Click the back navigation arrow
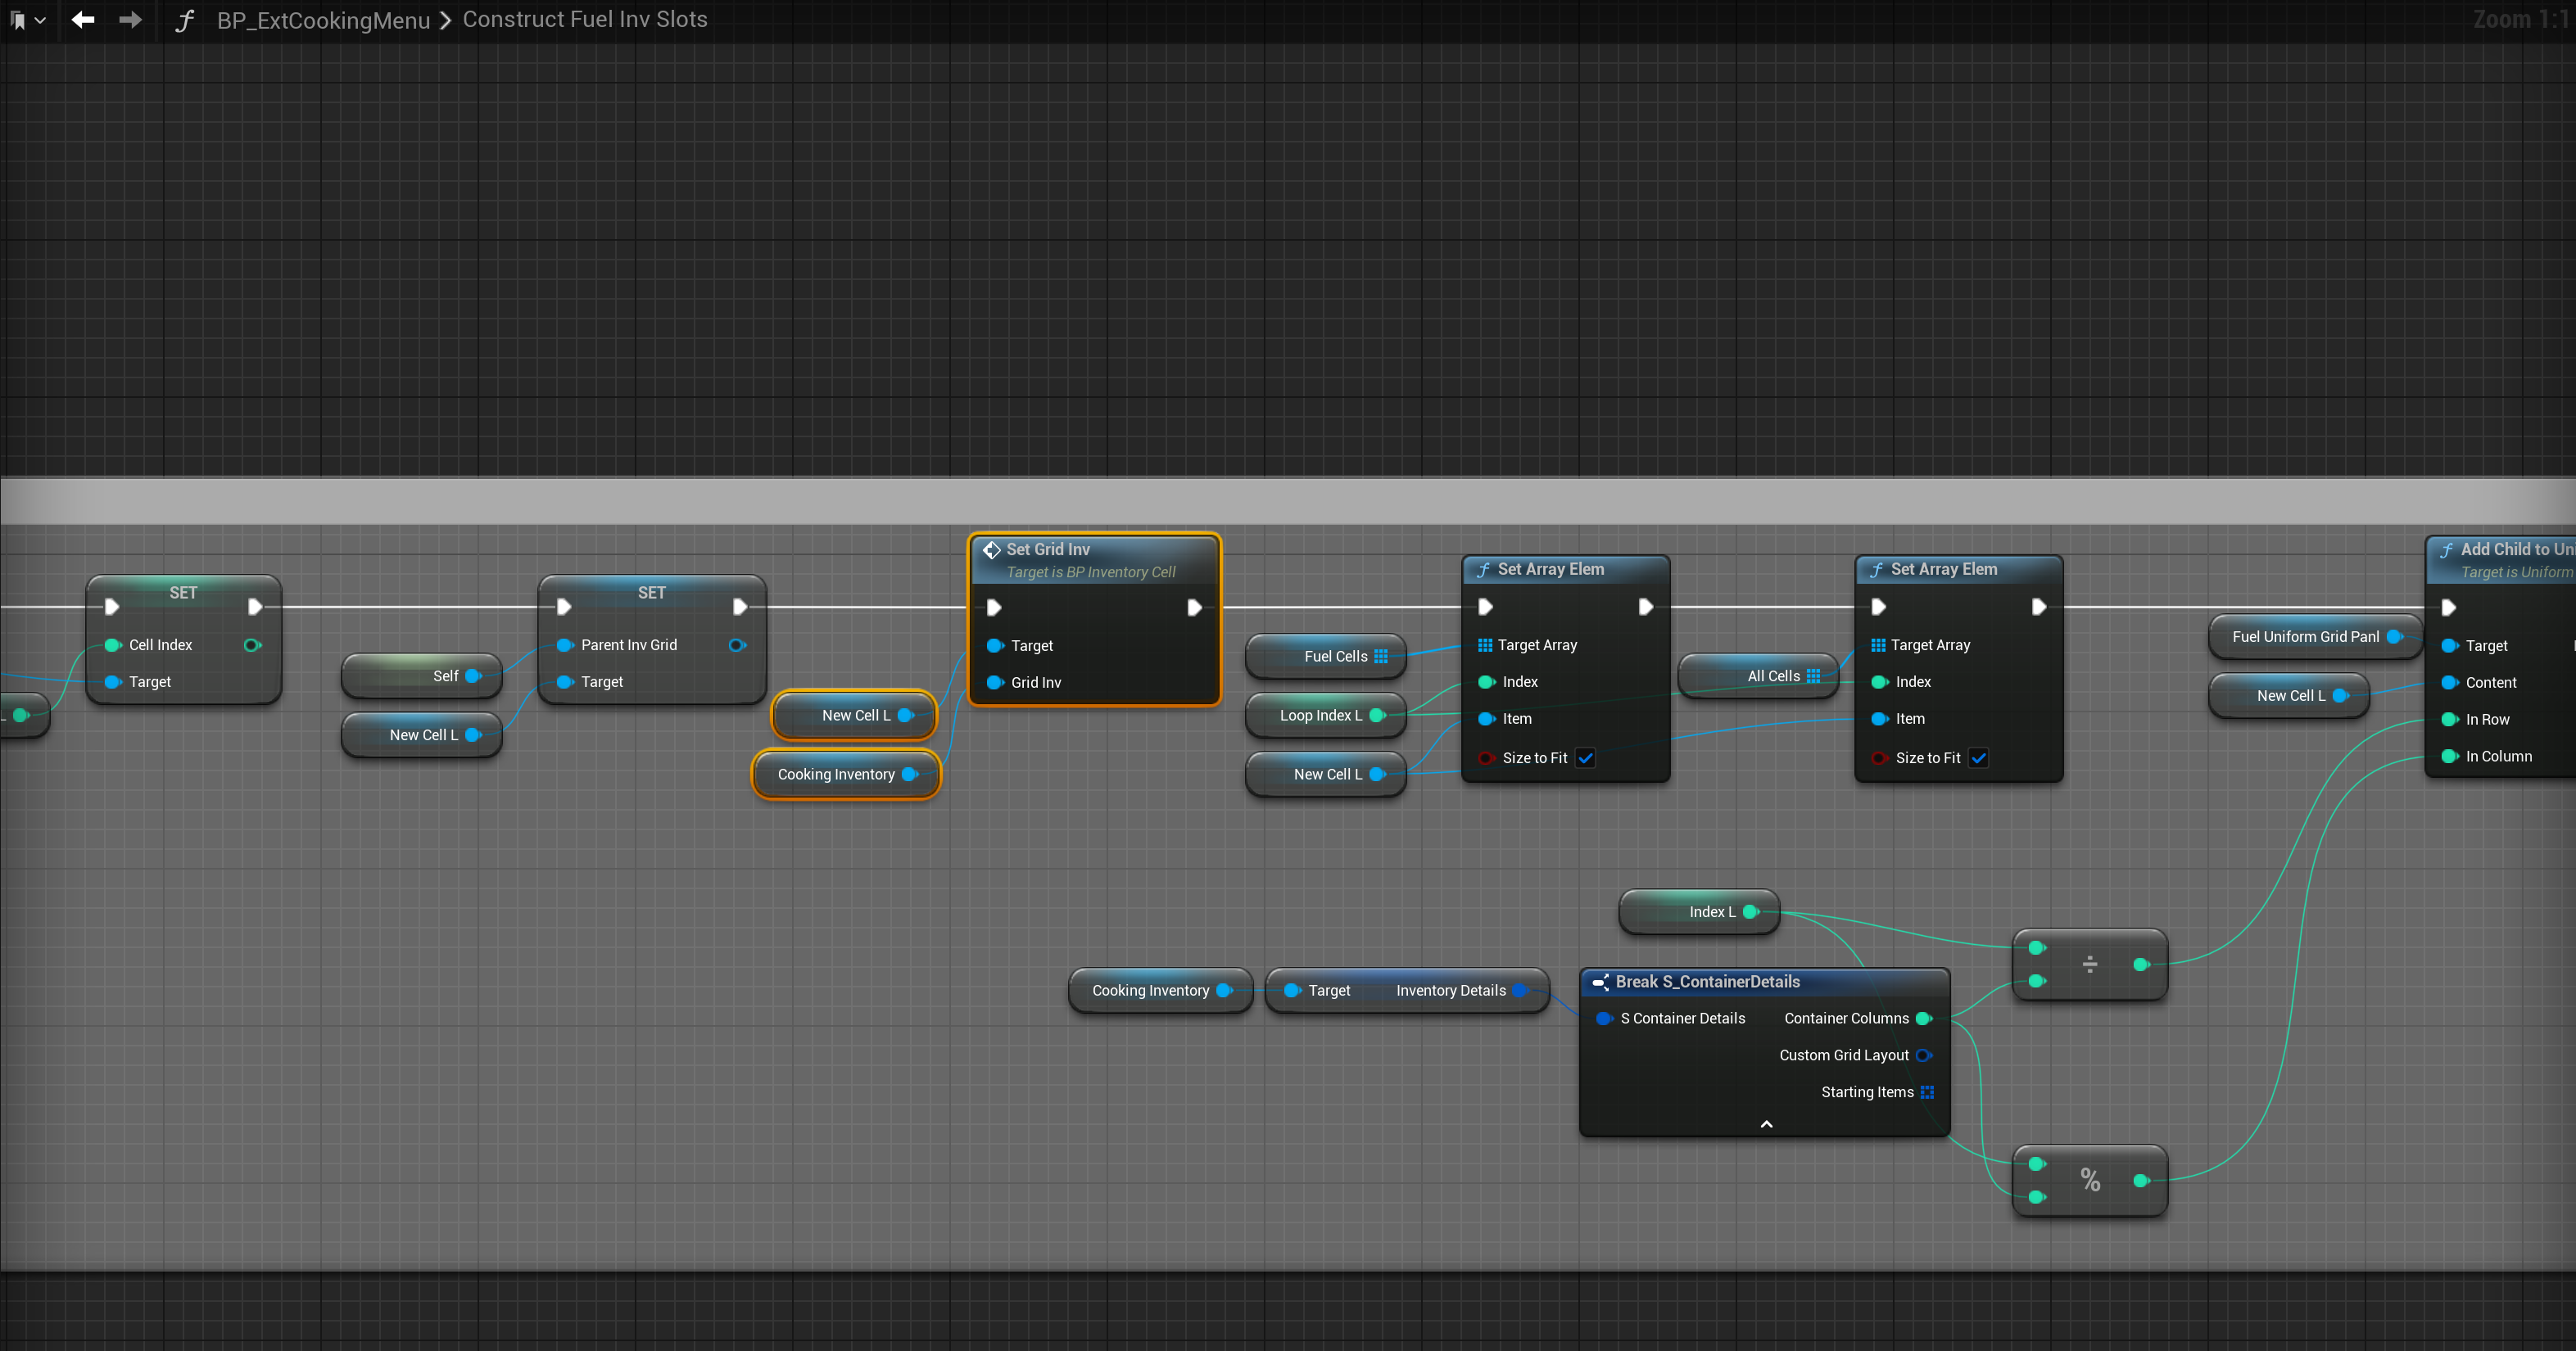The height and width of the screenshot is (1351, 2576). tap(83, 20)
